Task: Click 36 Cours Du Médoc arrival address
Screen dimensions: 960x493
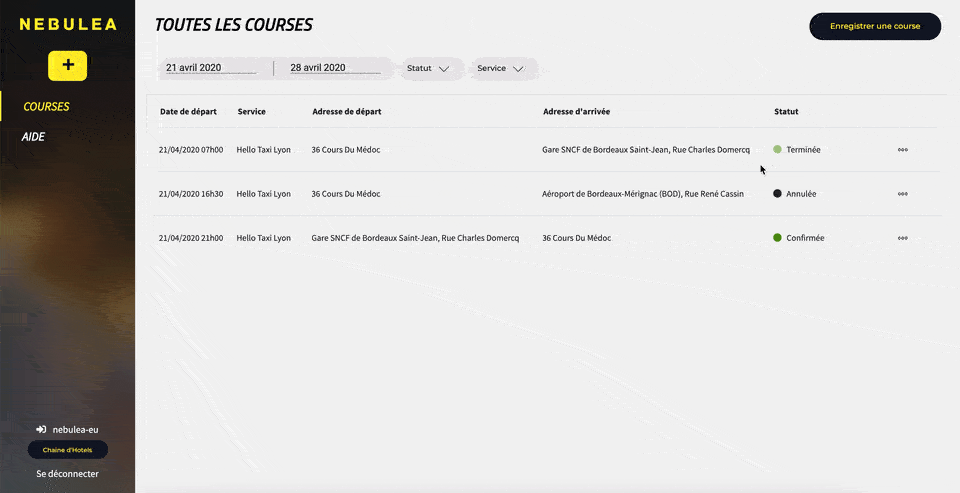Action: [x=576, y=238]
